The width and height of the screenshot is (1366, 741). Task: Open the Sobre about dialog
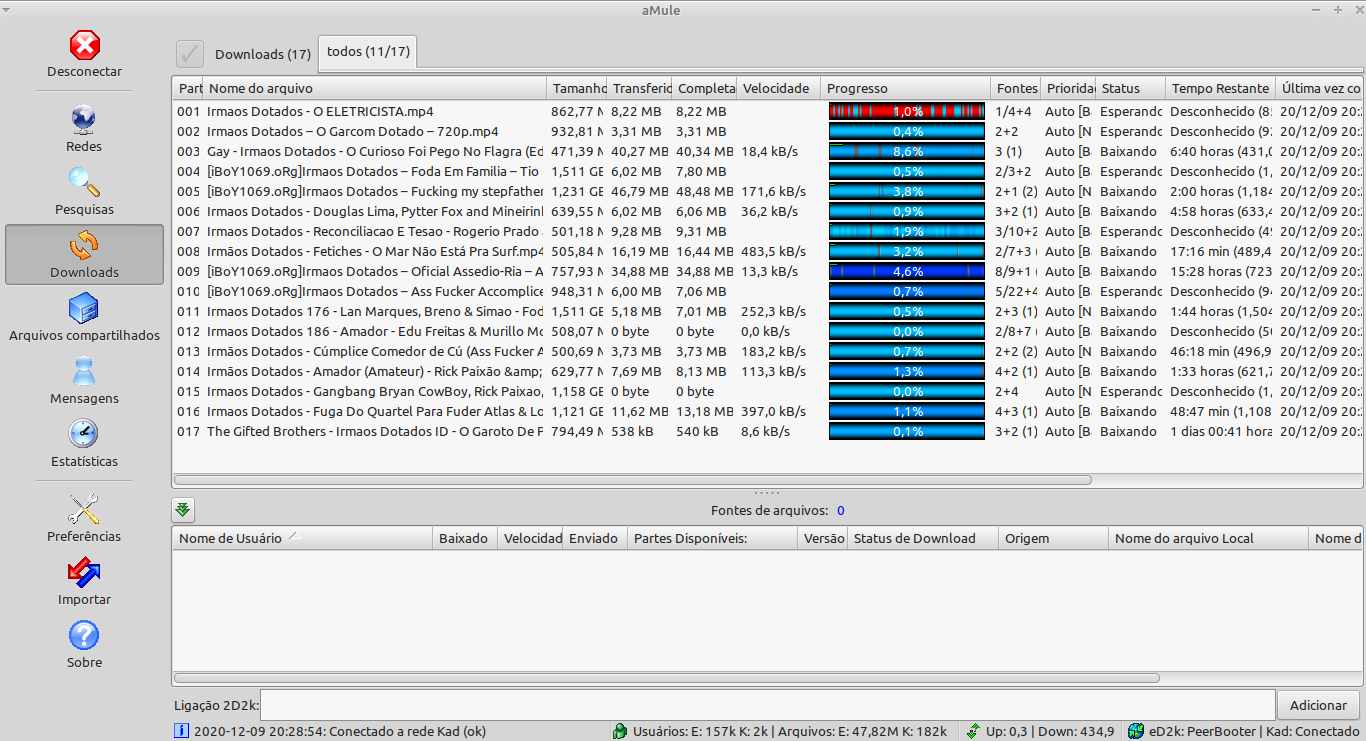[84, 637]
